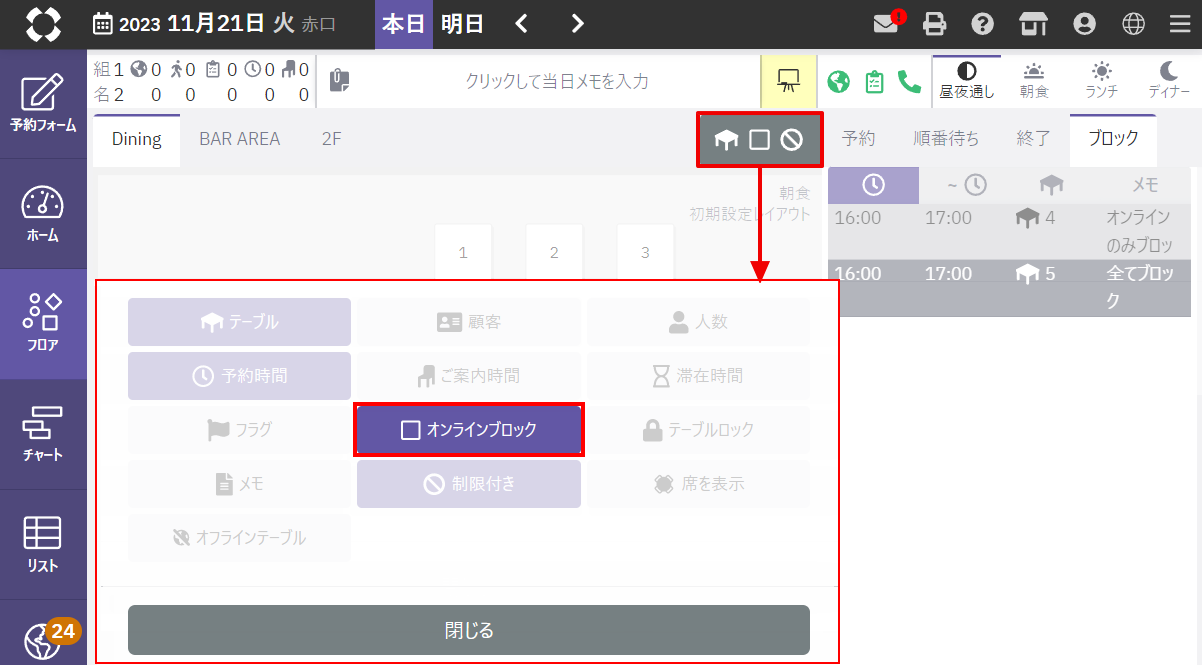Select the 順番待ち tab

coord(946,139)
